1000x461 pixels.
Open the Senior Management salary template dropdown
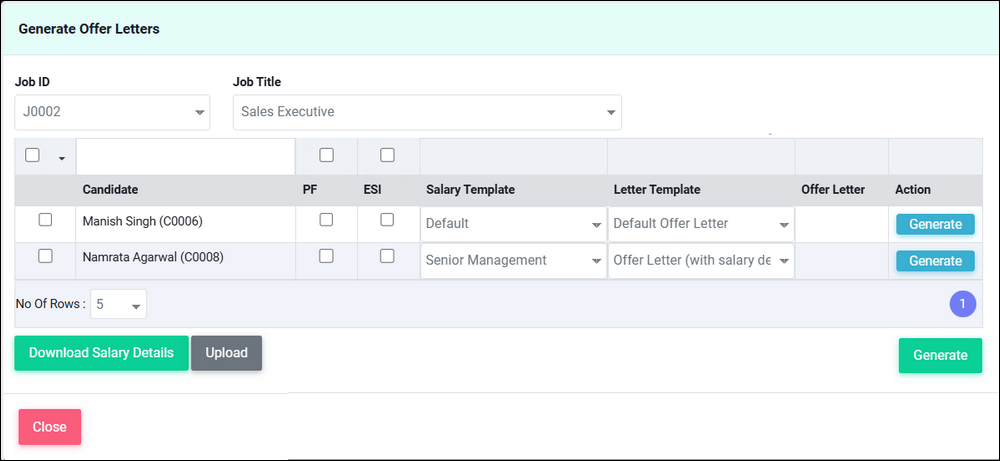[x=513, y=260]
